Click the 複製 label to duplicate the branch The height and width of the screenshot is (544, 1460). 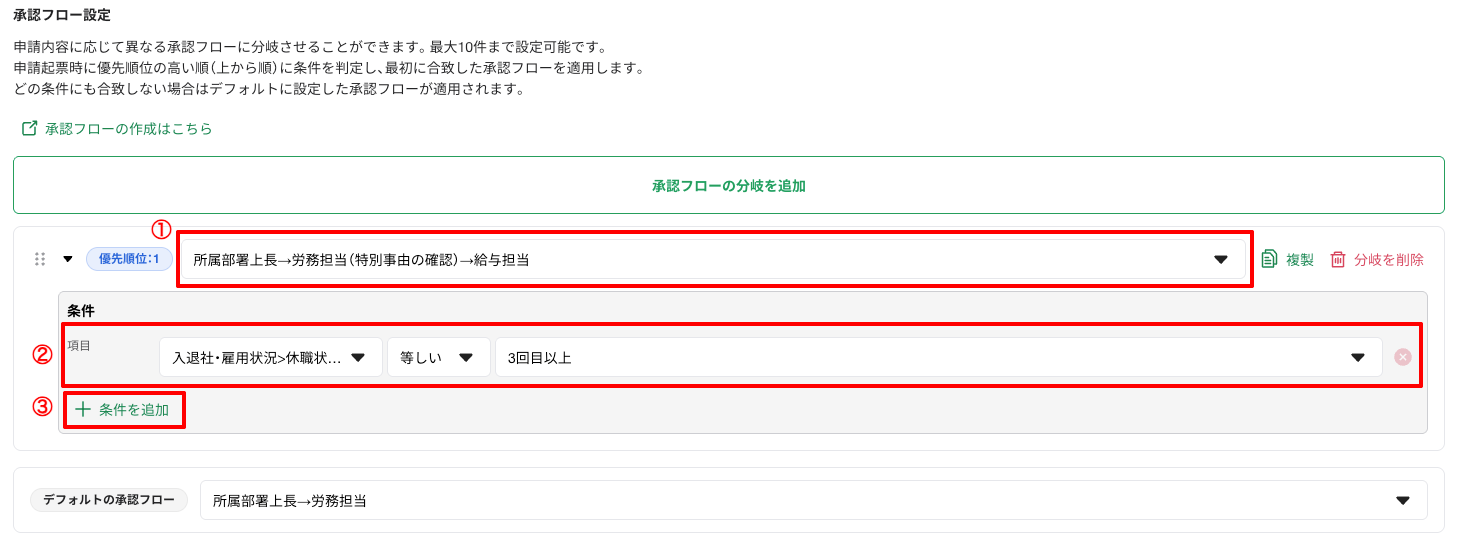(x=1300, y=259)
